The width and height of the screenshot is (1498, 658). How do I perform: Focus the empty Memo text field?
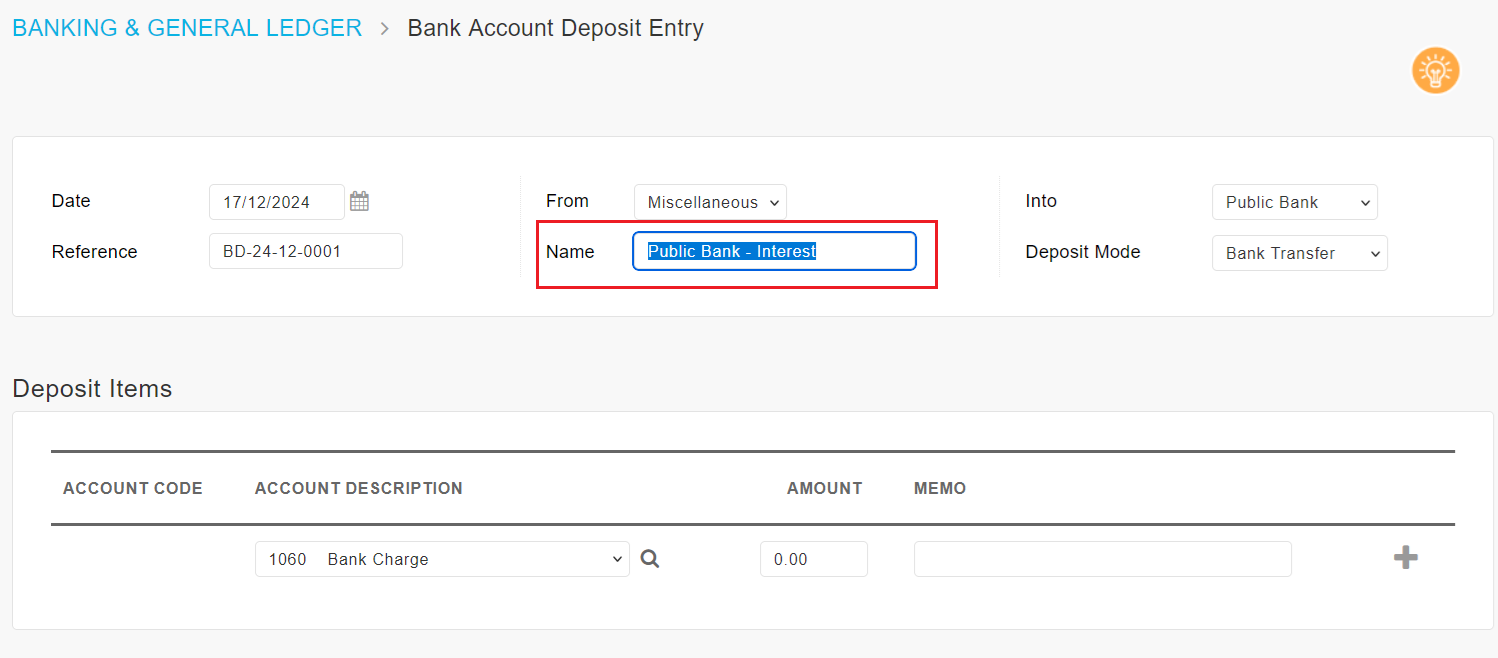pos(1103,559)
